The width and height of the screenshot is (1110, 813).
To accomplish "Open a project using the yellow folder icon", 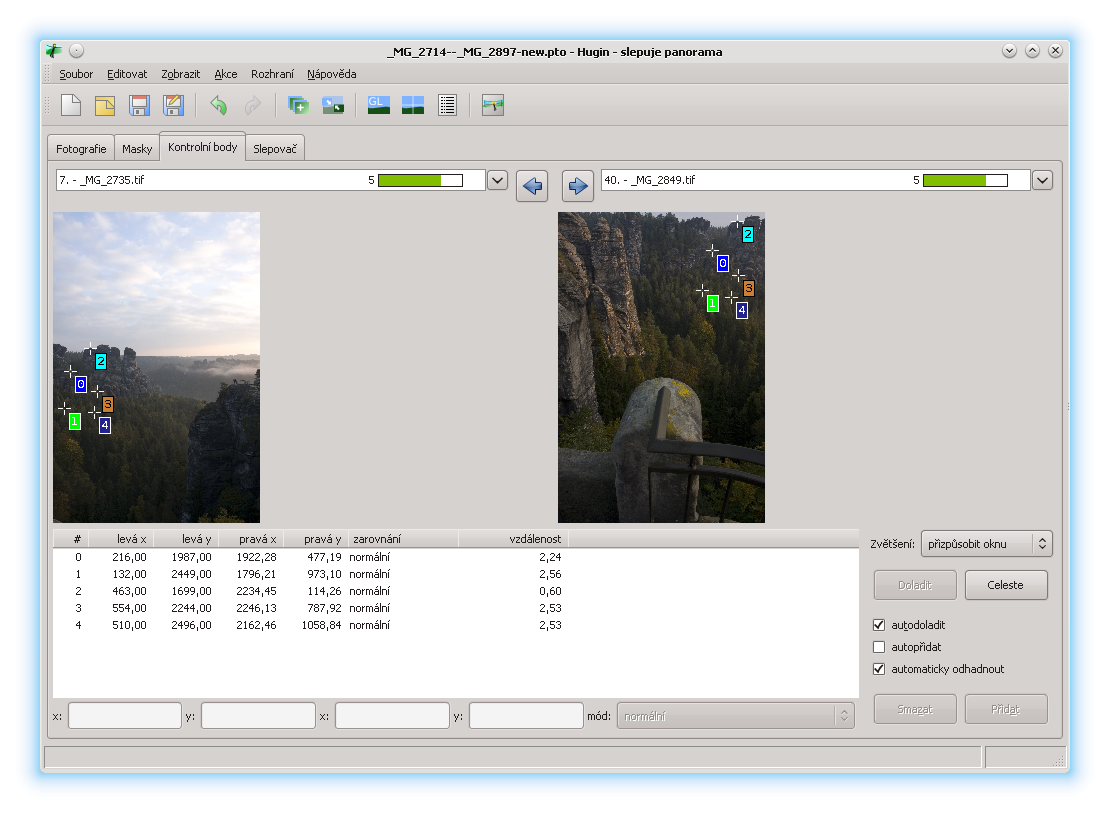I will (105, 105).
